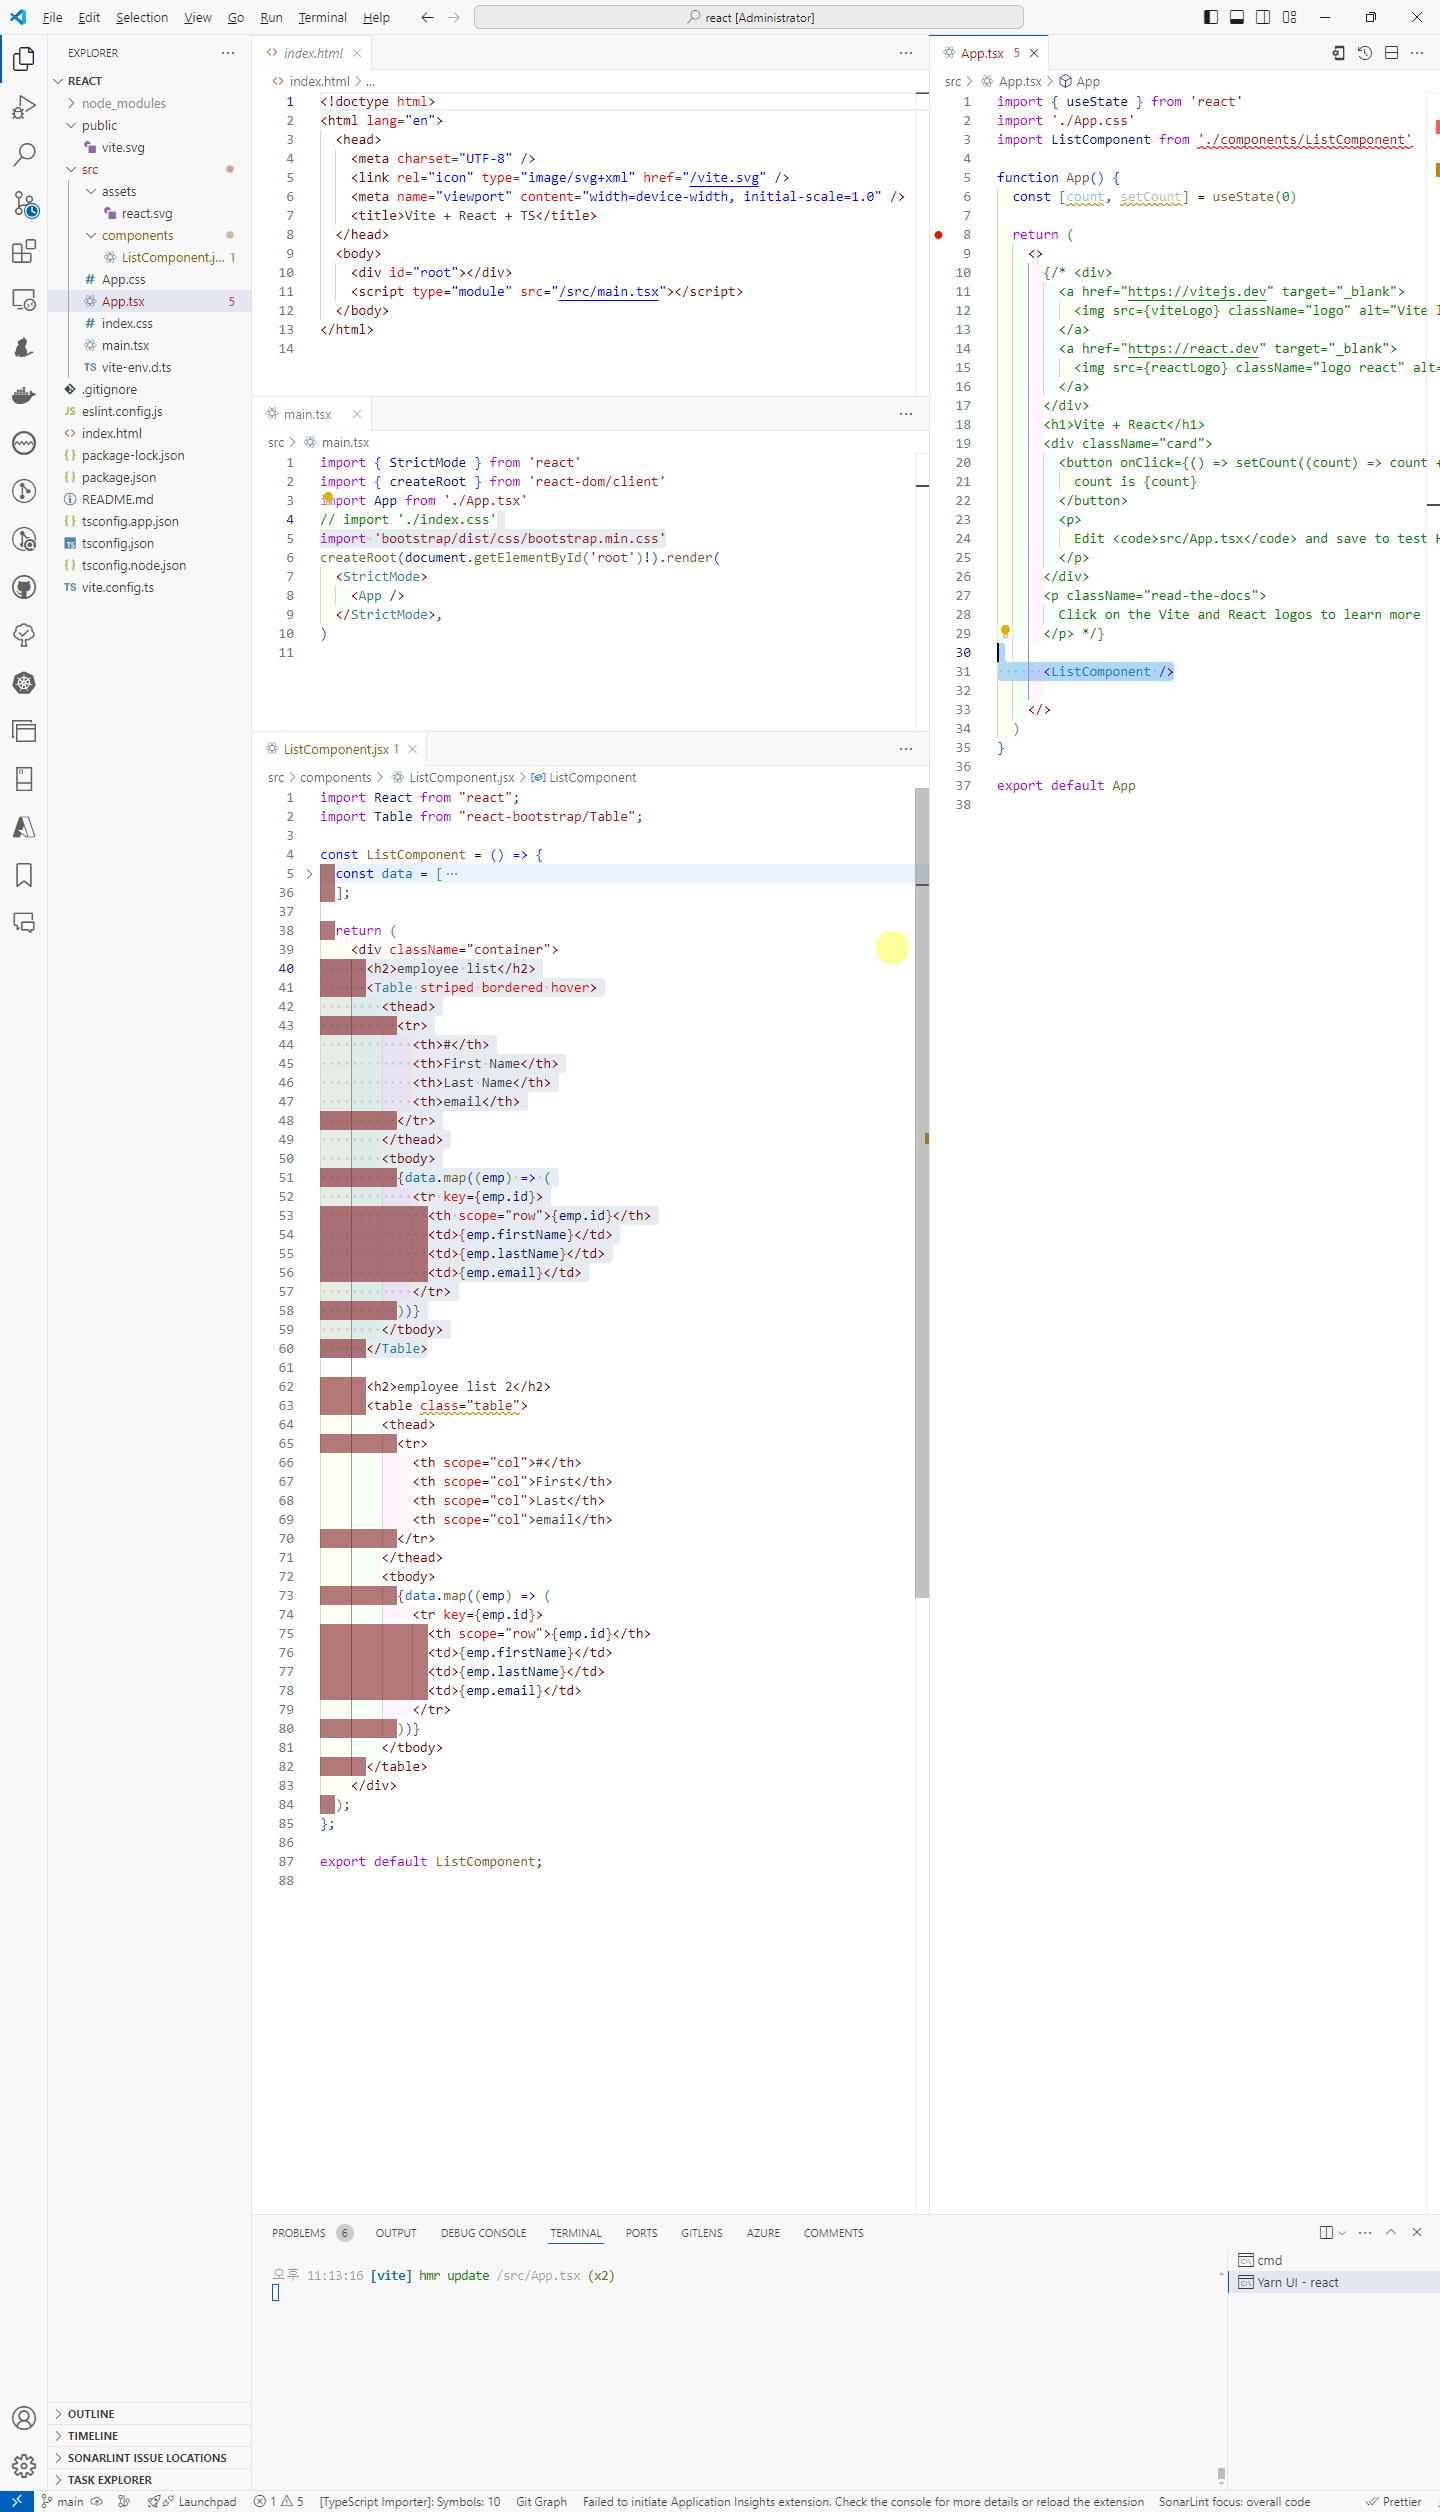Click the lightbulb on App.tsx line 29

point(1005,632)
